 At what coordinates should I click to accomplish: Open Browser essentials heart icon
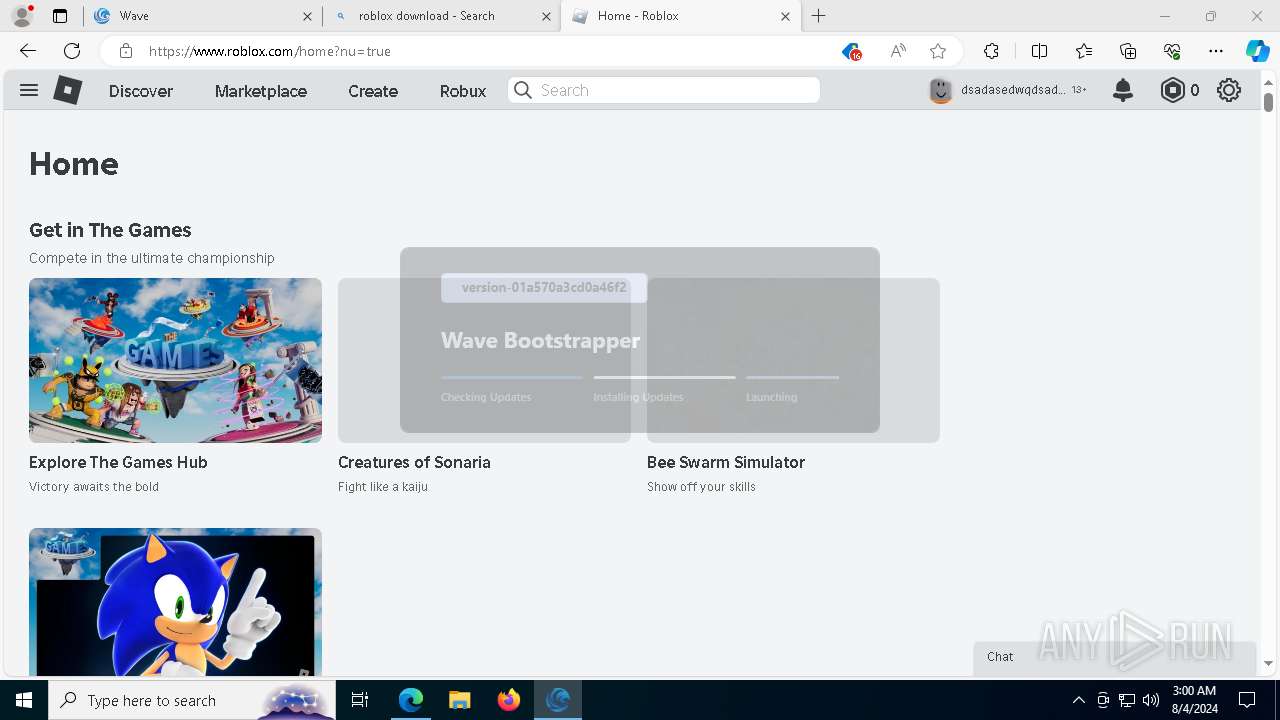click(1172, 51)
